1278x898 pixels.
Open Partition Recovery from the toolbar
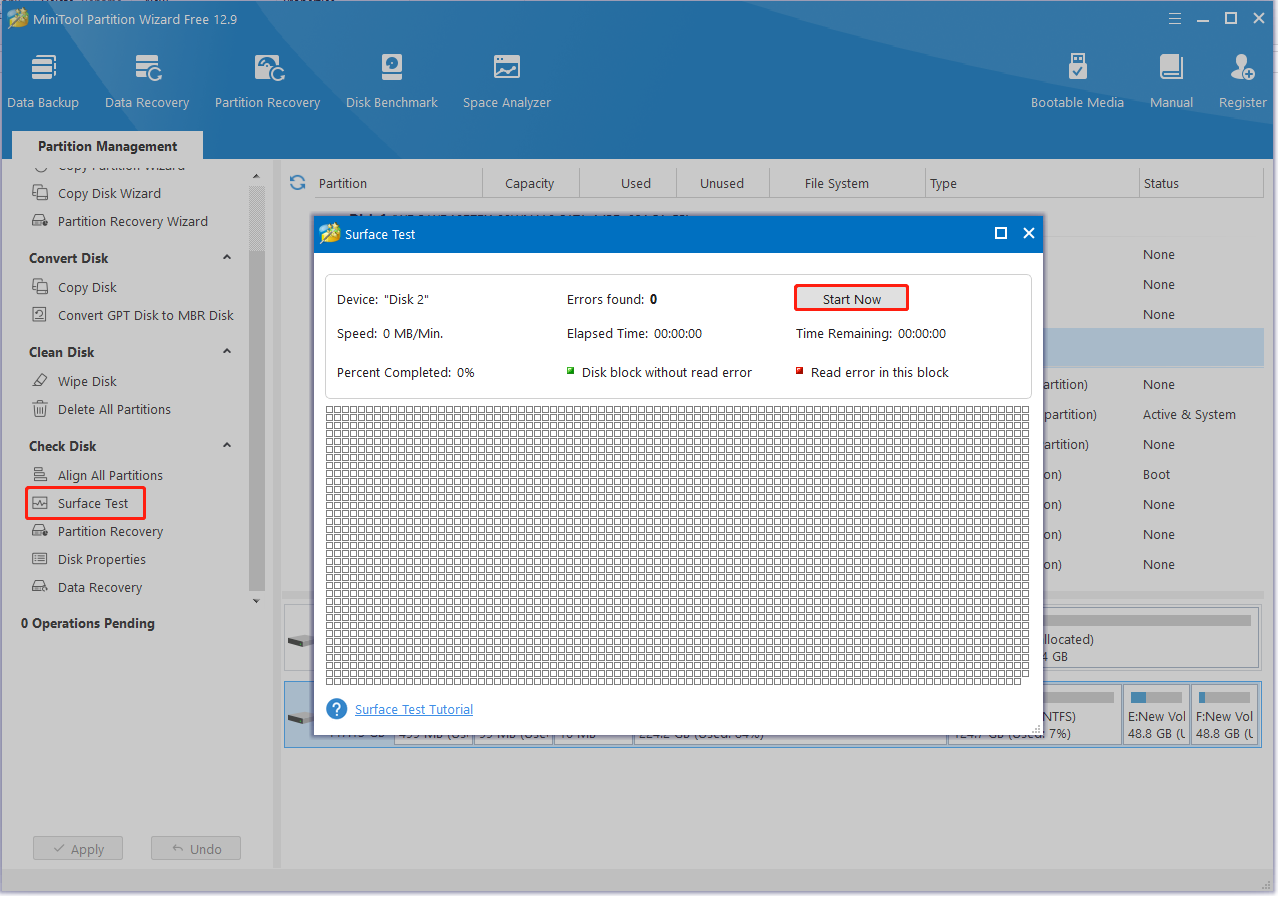pyautogui.click(x=267, y=81)
